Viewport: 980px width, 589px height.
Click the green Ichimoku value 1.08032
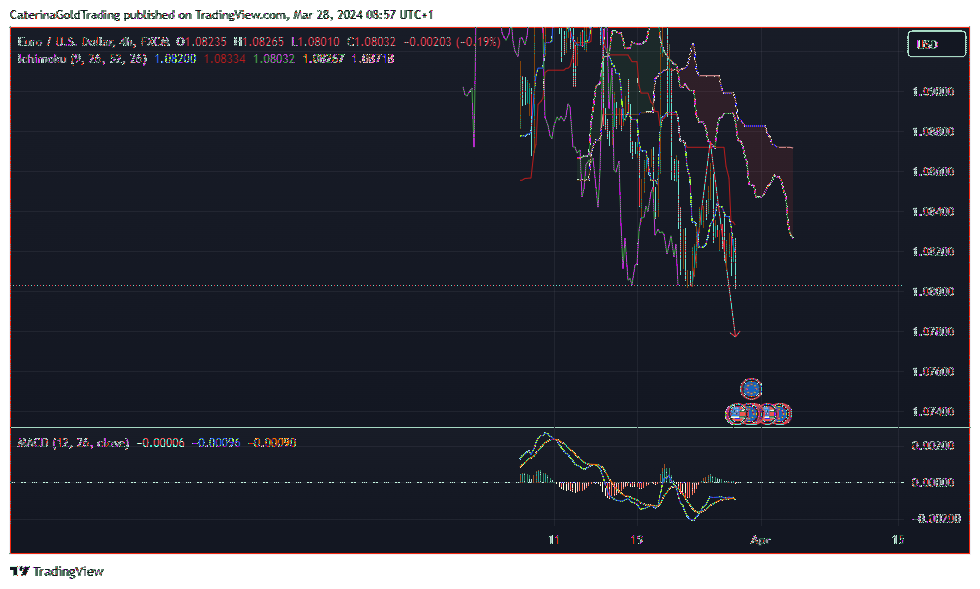click(x=274, y=59)
